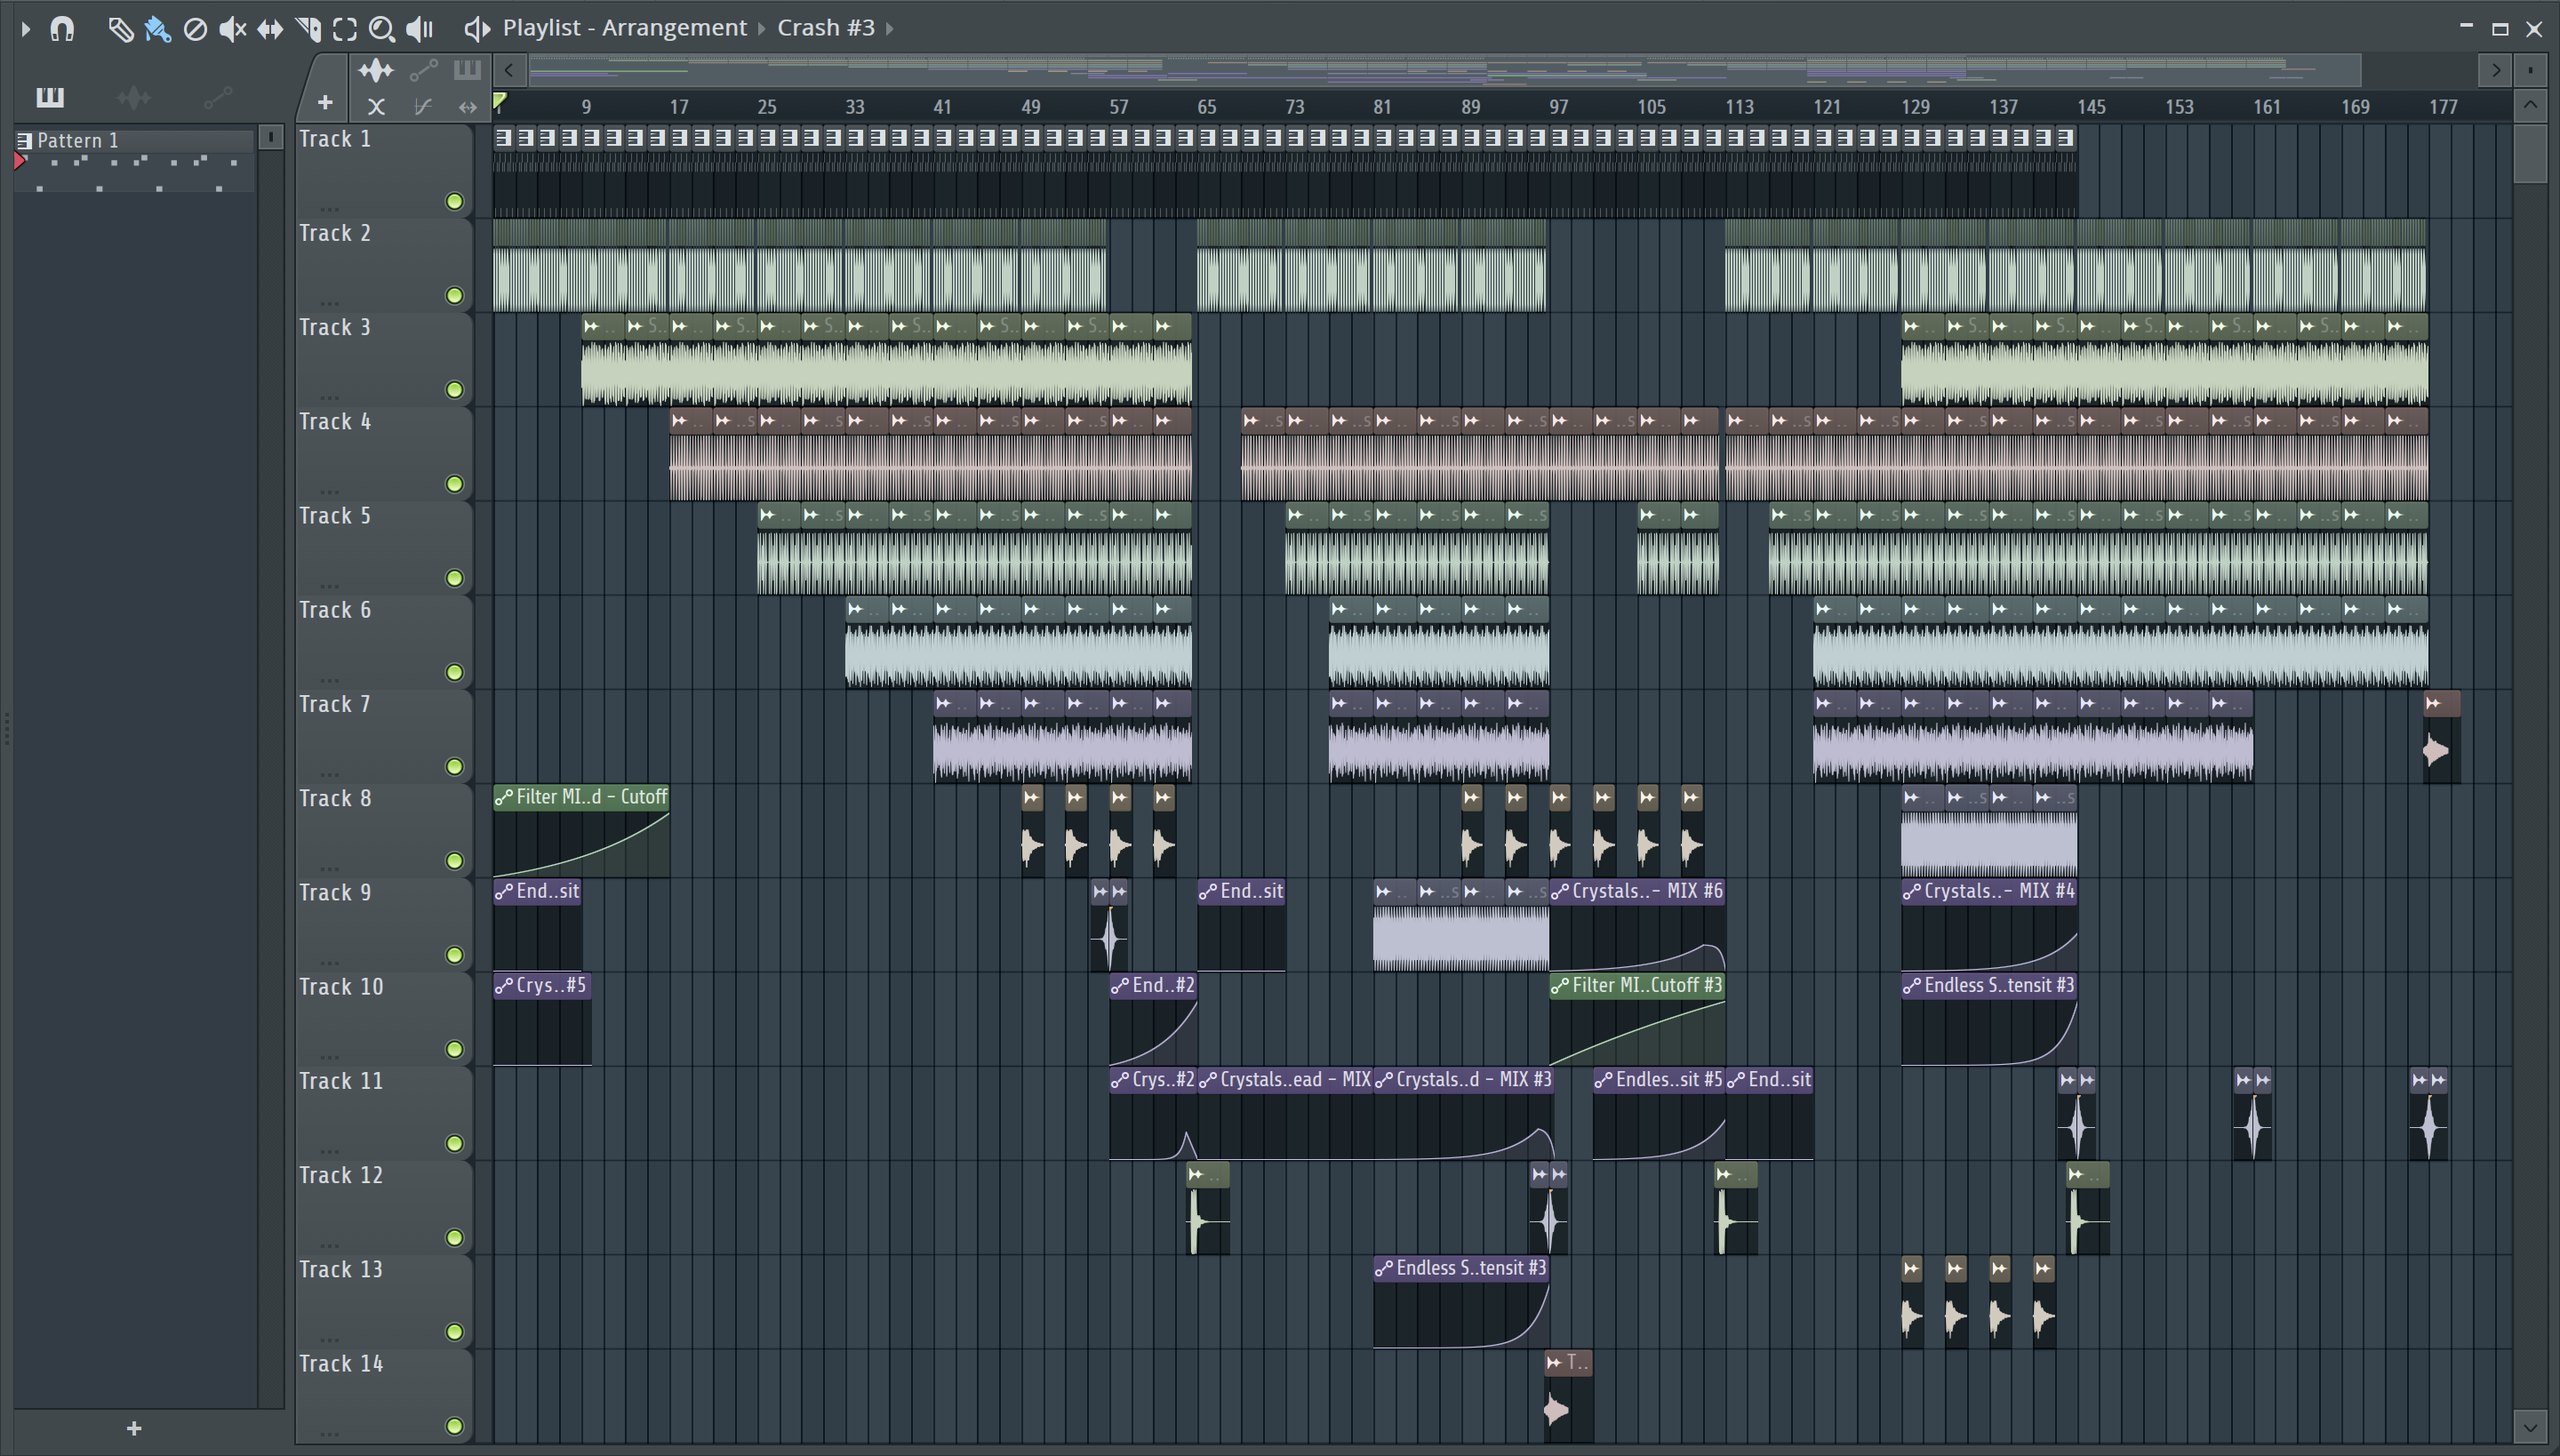Show patterns in the picker panel
This screenshot has height=1456, width=2560.
50,97
